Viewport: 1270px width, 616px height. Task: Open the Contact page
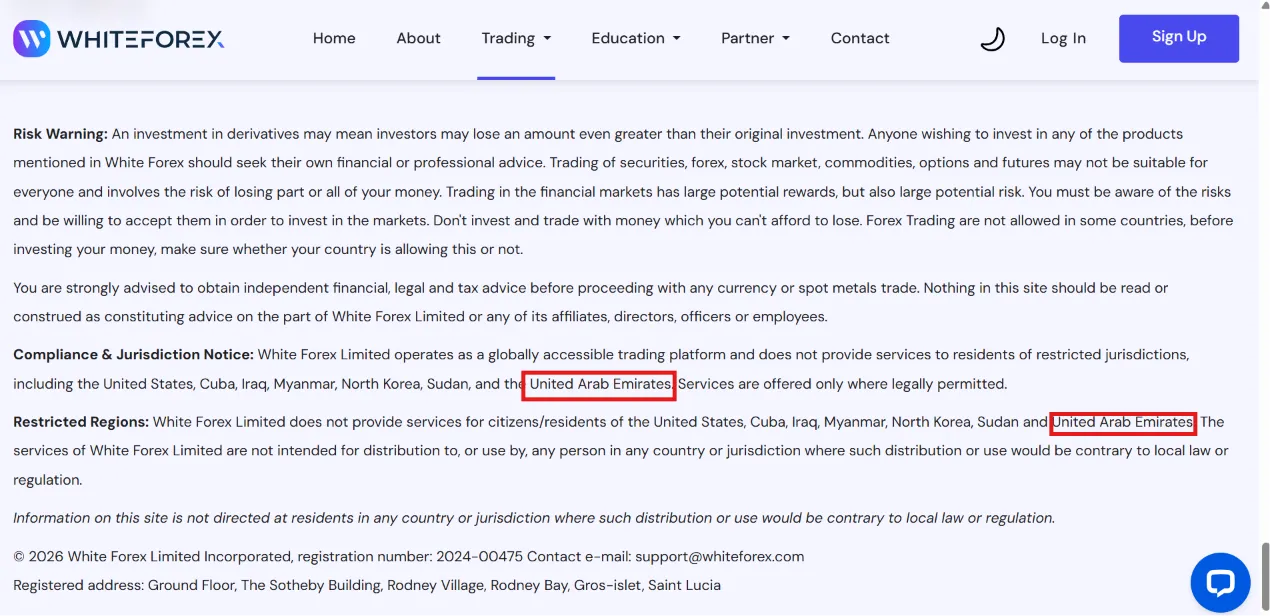tap(860, 38)
